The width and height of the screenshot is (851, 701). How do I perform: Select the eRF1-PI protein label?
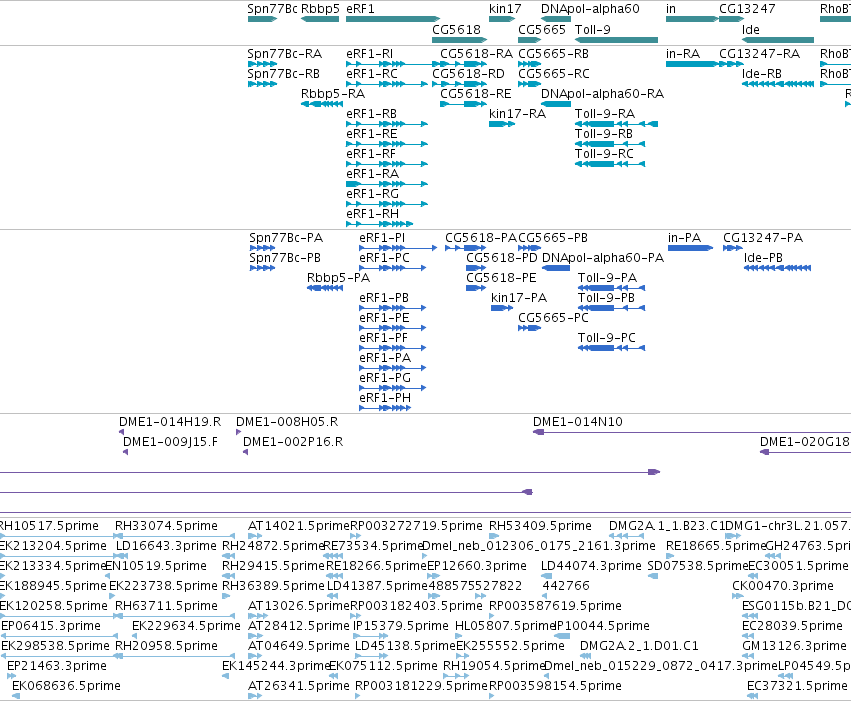click(382, 238)
